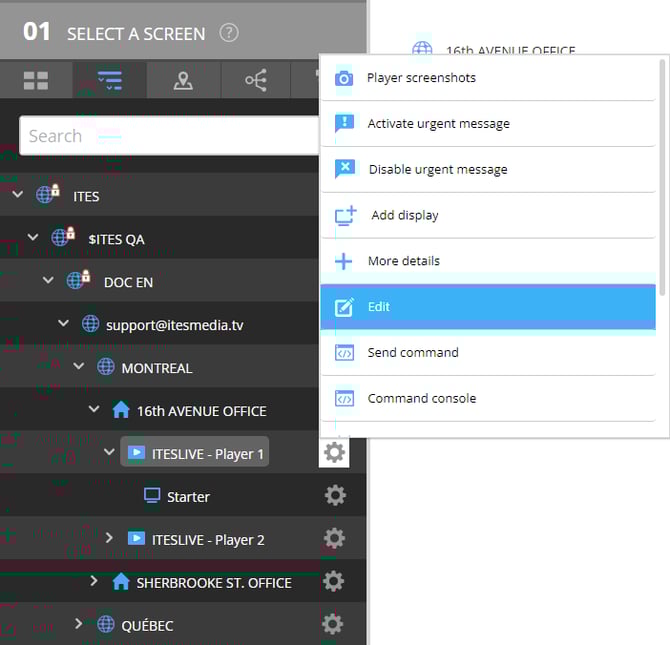Image resolution: width=670 pixels, height=645 pixels.
Task: Collapse the MONTREAL tree node
Action: click(80, 368)
